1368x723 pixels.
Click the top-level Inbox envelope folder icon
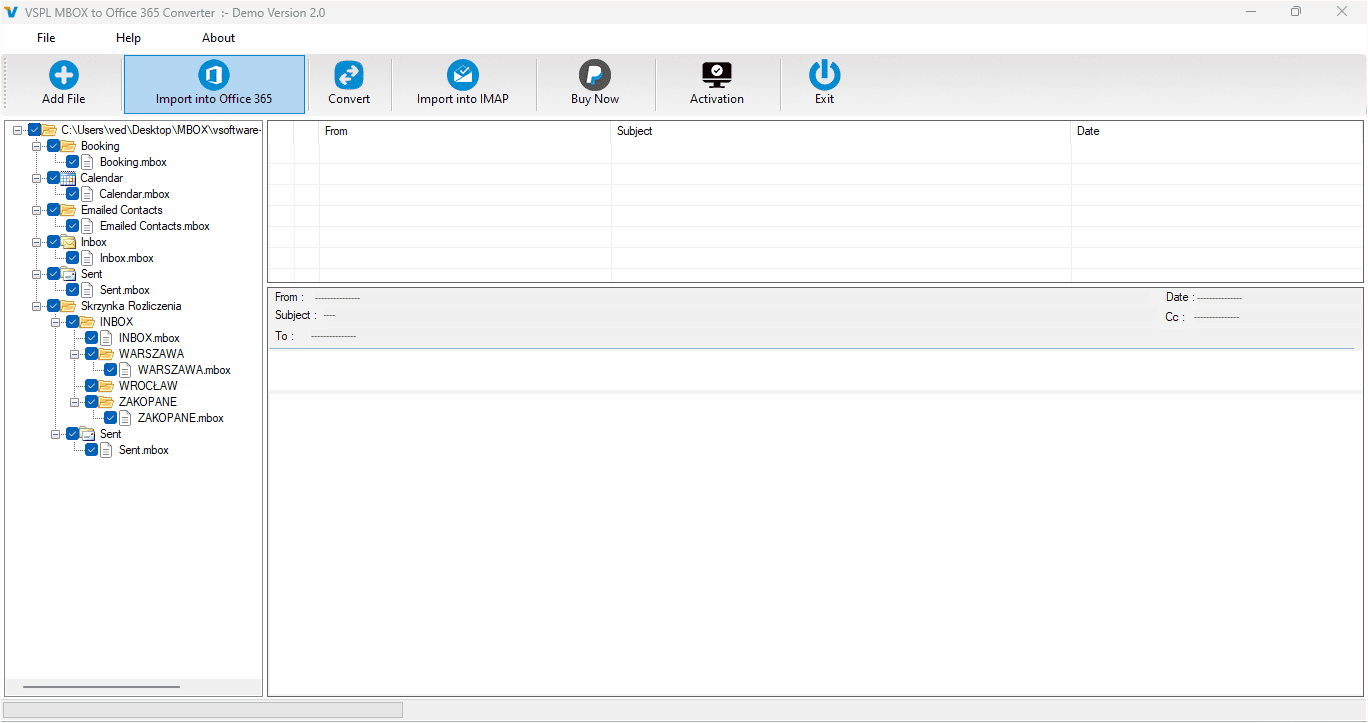tap(68, 242)
